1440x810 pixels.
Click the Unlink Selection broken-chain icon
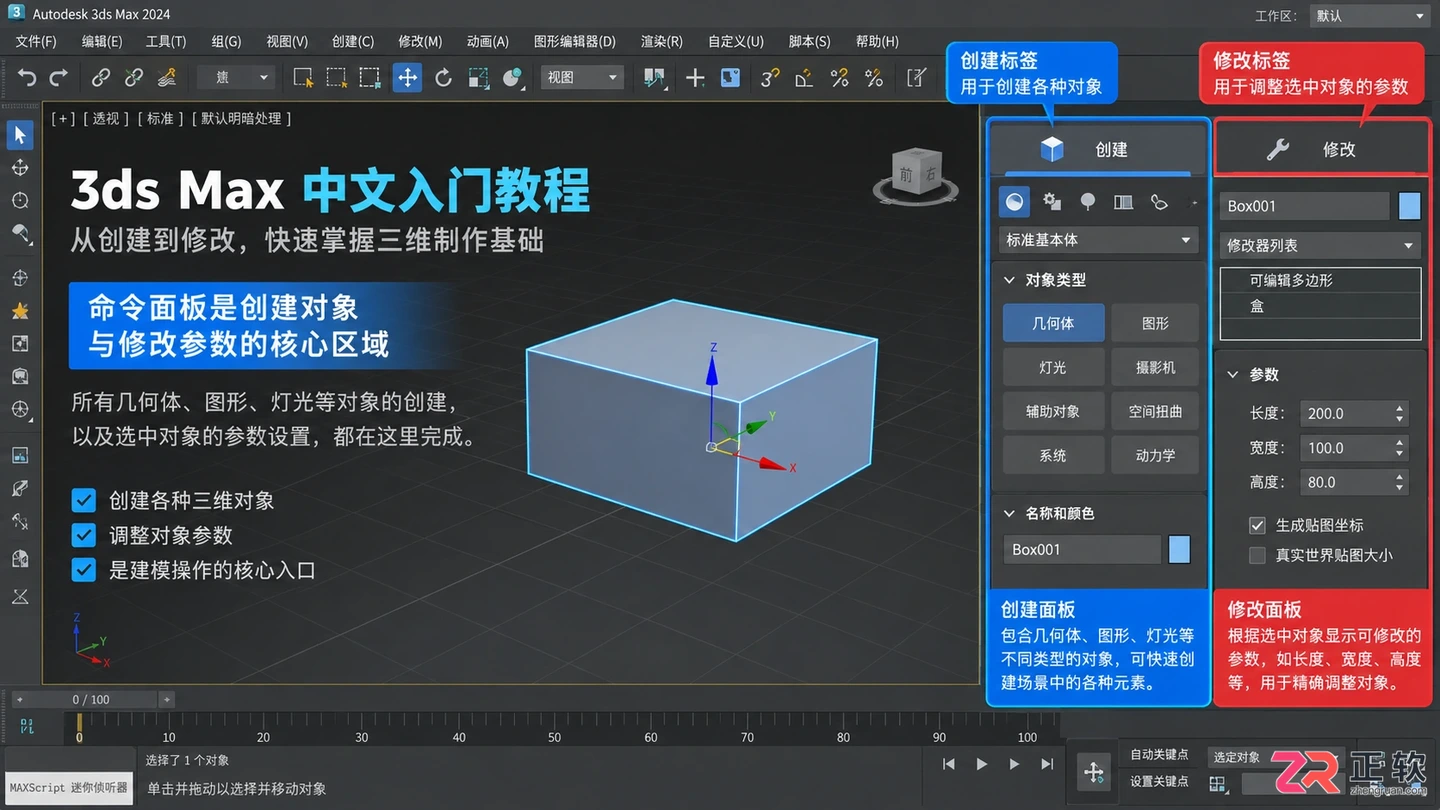[134, 77]
